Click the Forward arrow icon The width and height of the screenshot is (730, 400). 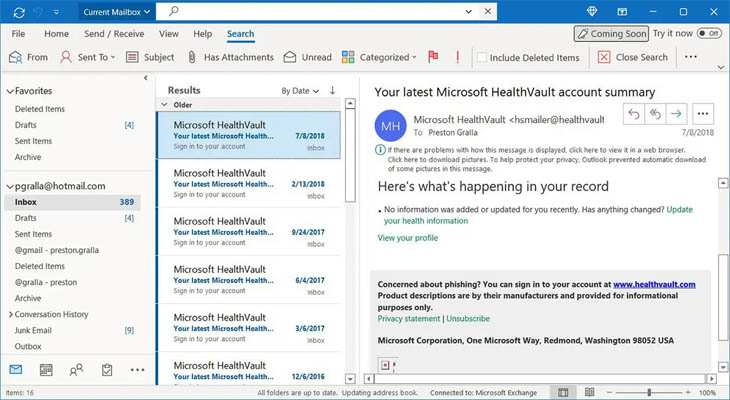[676, 113]
